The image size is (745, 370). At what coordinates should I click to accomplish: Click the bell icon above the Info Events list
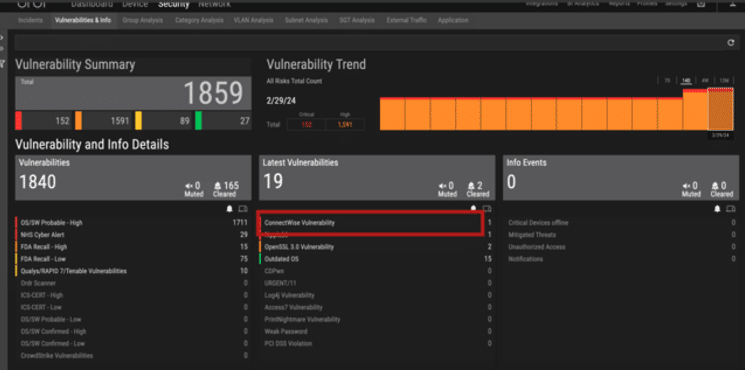point(717,209)
